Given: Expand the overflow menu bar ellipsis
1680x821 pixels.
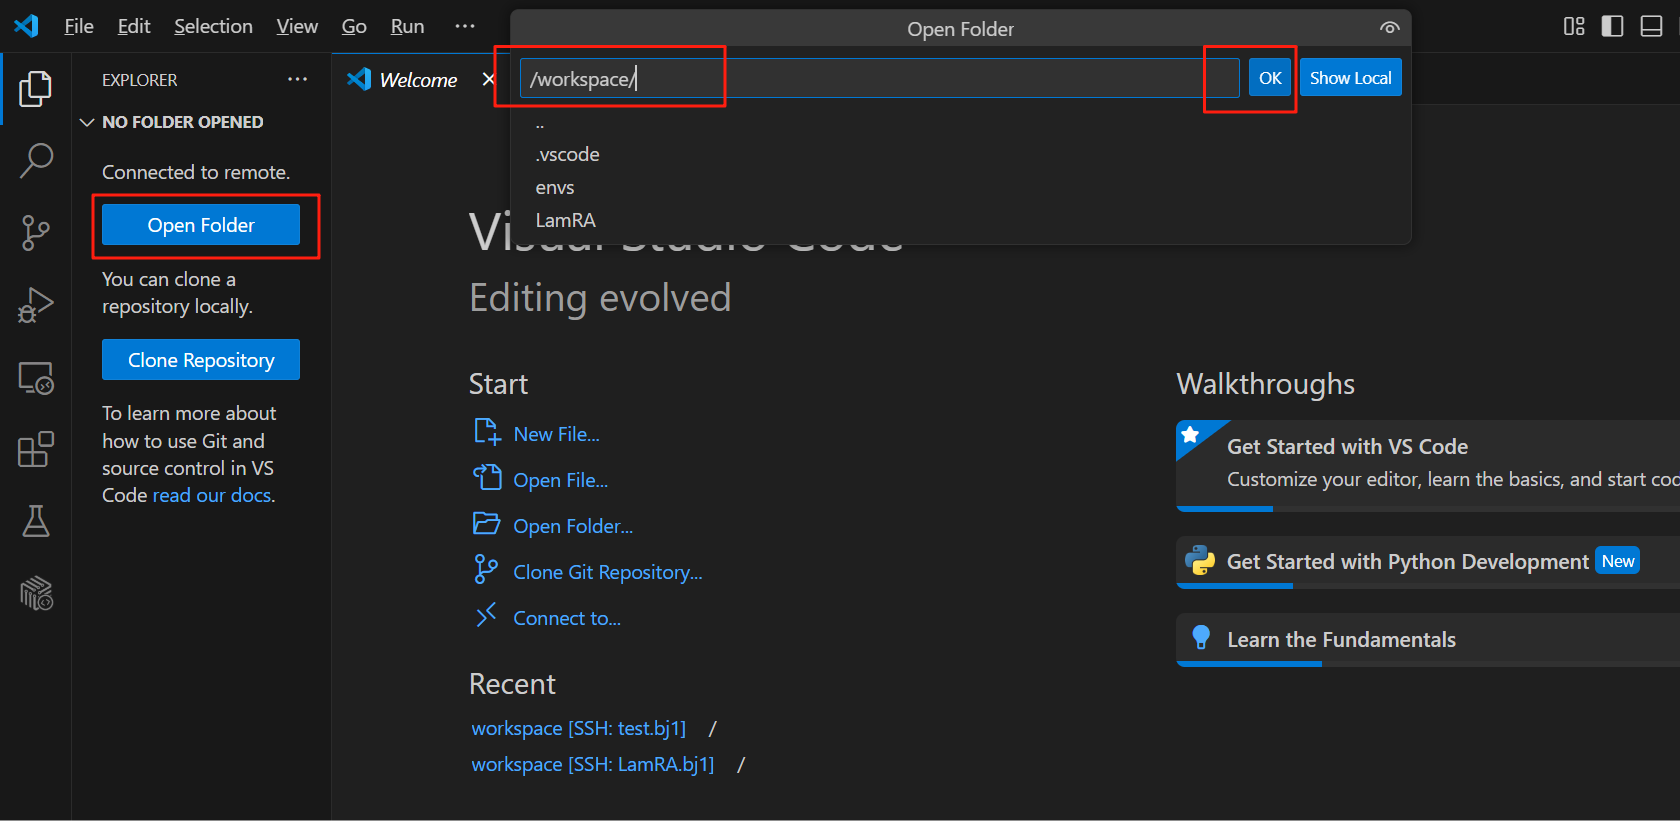Looking at the screenshot, I should coord(465,26).
